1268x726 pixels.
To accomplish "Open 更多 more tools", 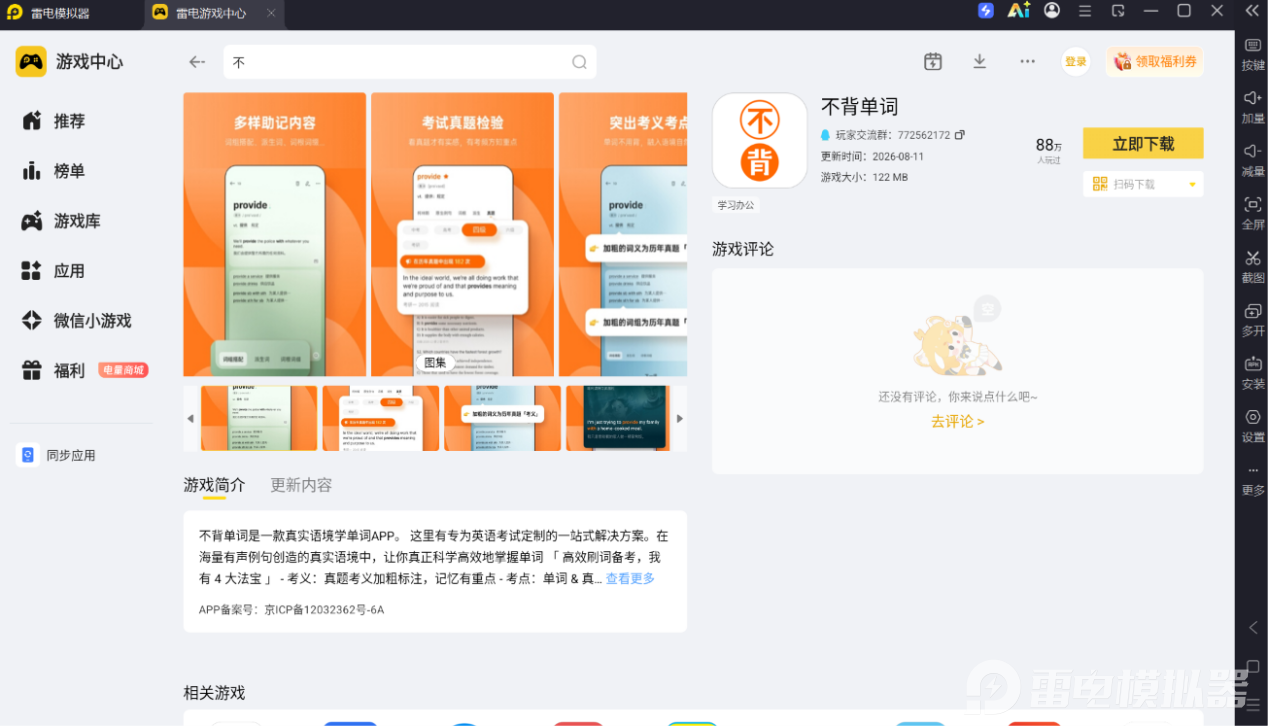I will tap(1253, 480).
